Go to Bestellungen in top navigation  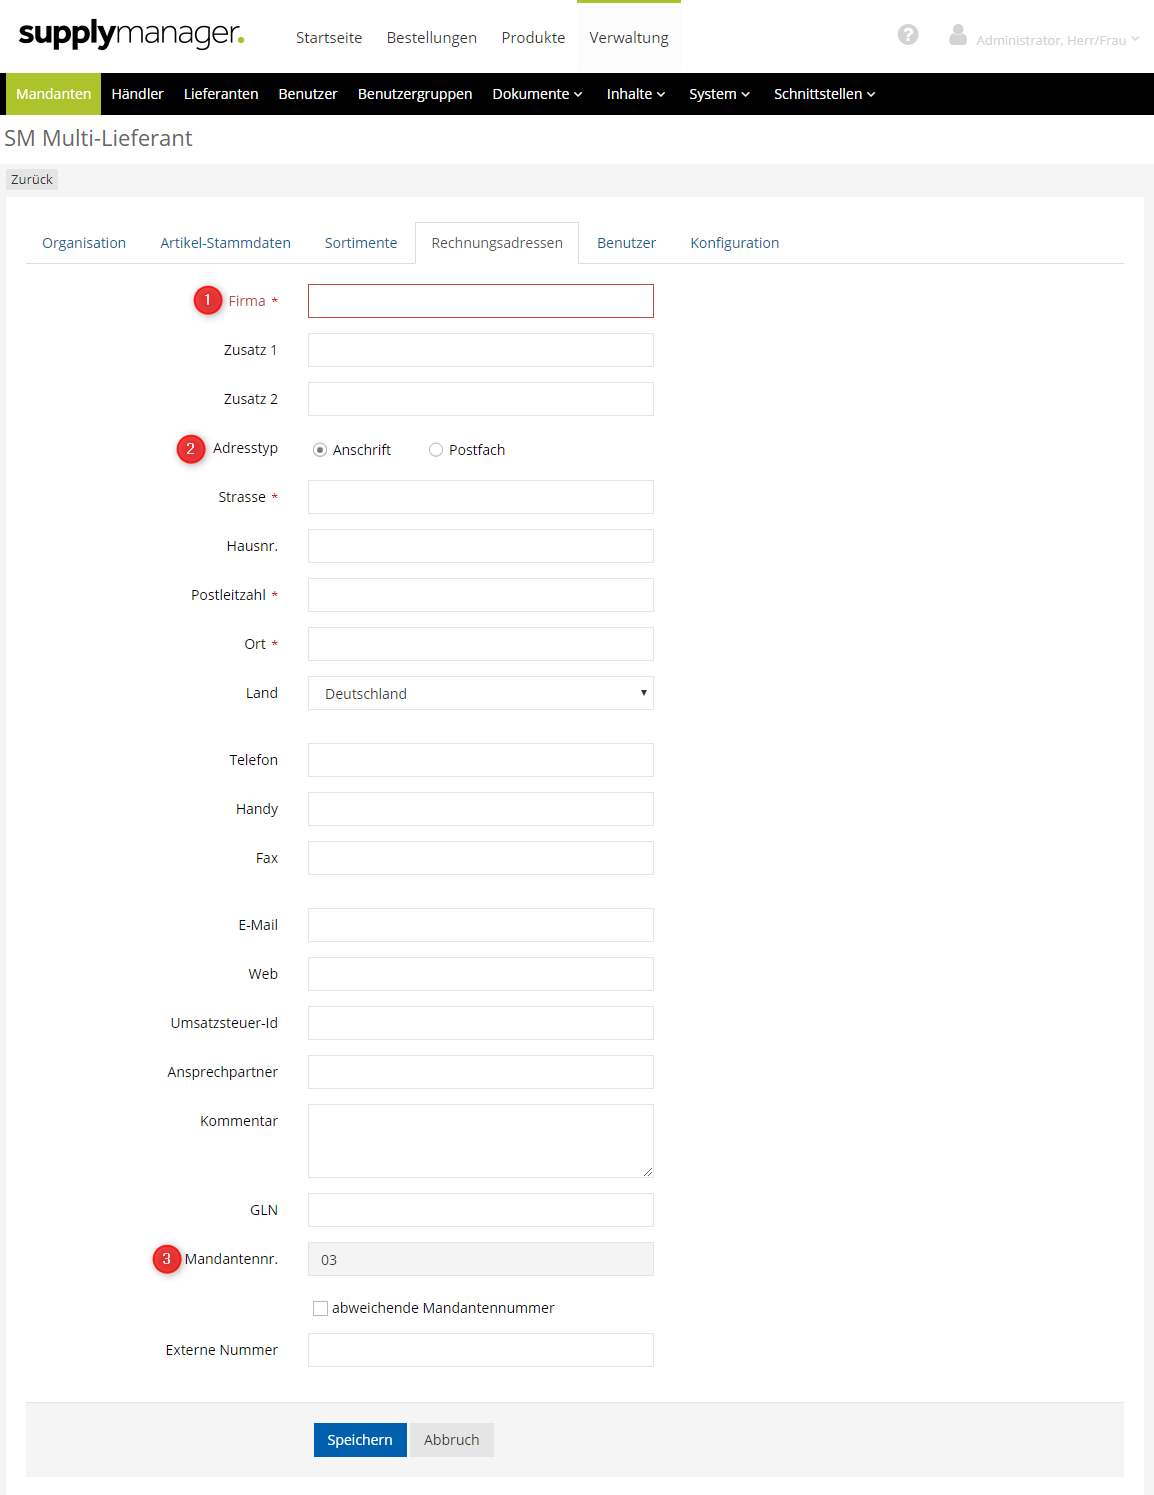431,38
